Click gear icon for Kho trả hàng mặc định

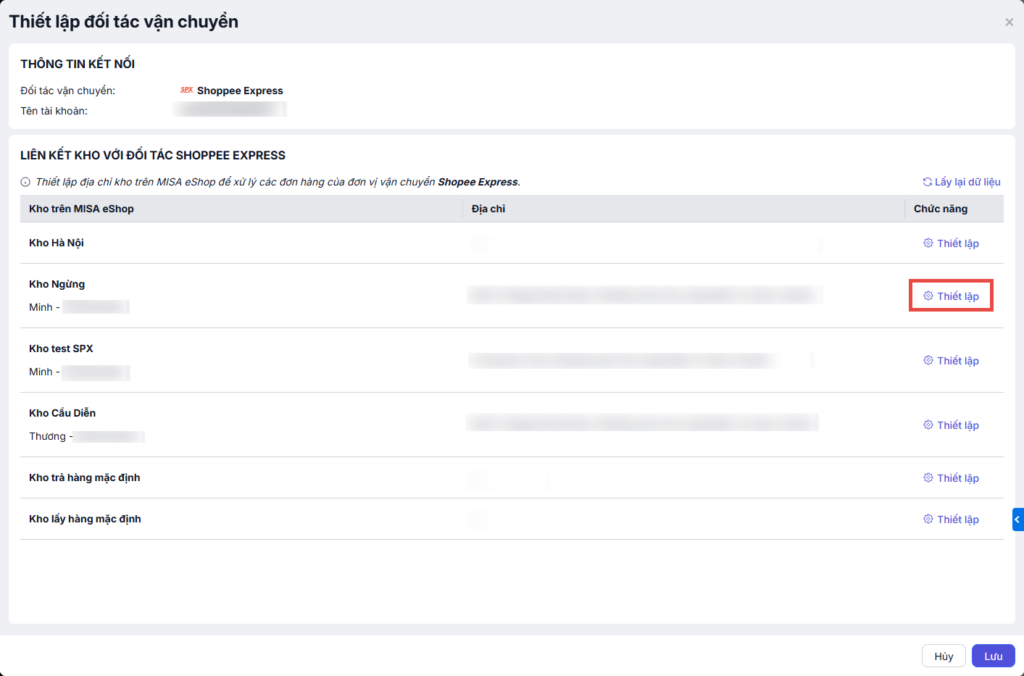928,478
